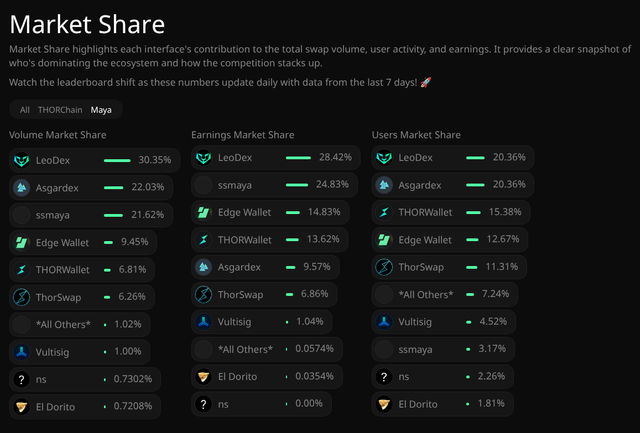Screen dimensions: 640x433
Task: Switch to the All filter tab
Action: pyautogui.click(x=24, y=110)
